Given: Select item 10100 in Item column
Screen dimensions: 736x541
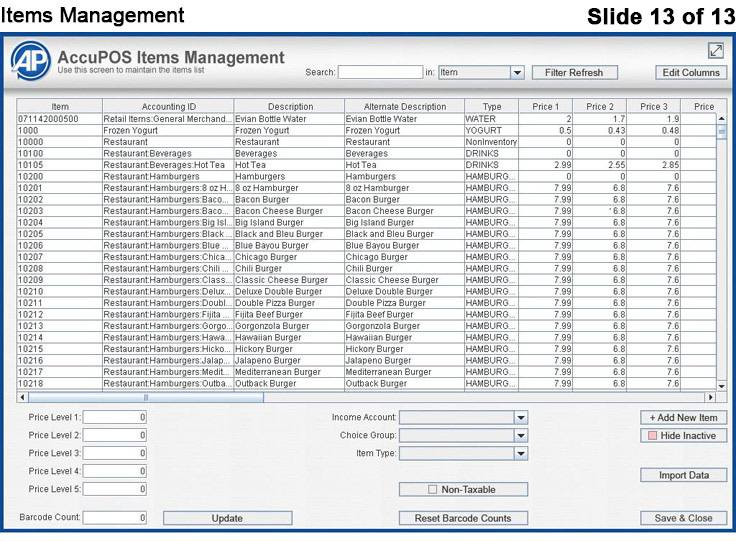Looking at the screenshot, I should click(60, 153).
